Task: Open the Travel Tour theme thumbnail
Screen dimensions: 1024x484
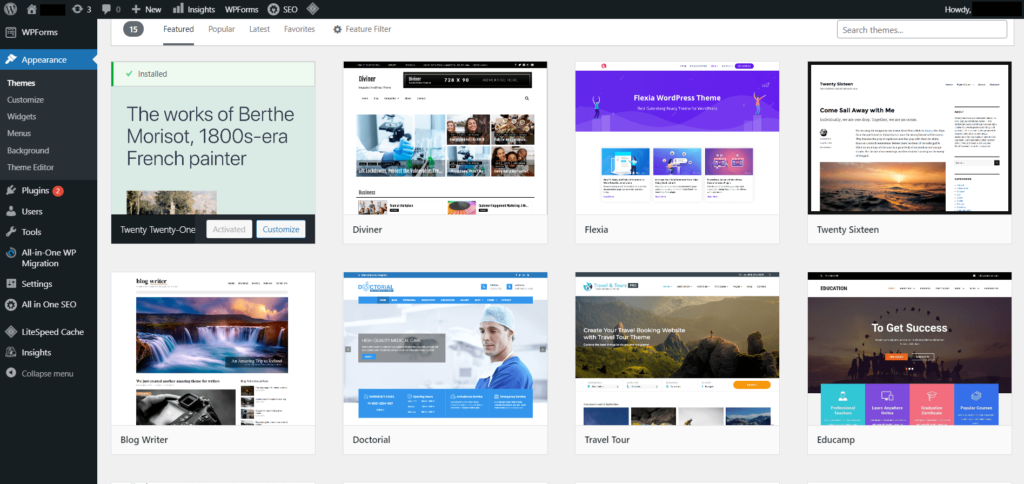Action: [x=677, y=349]
